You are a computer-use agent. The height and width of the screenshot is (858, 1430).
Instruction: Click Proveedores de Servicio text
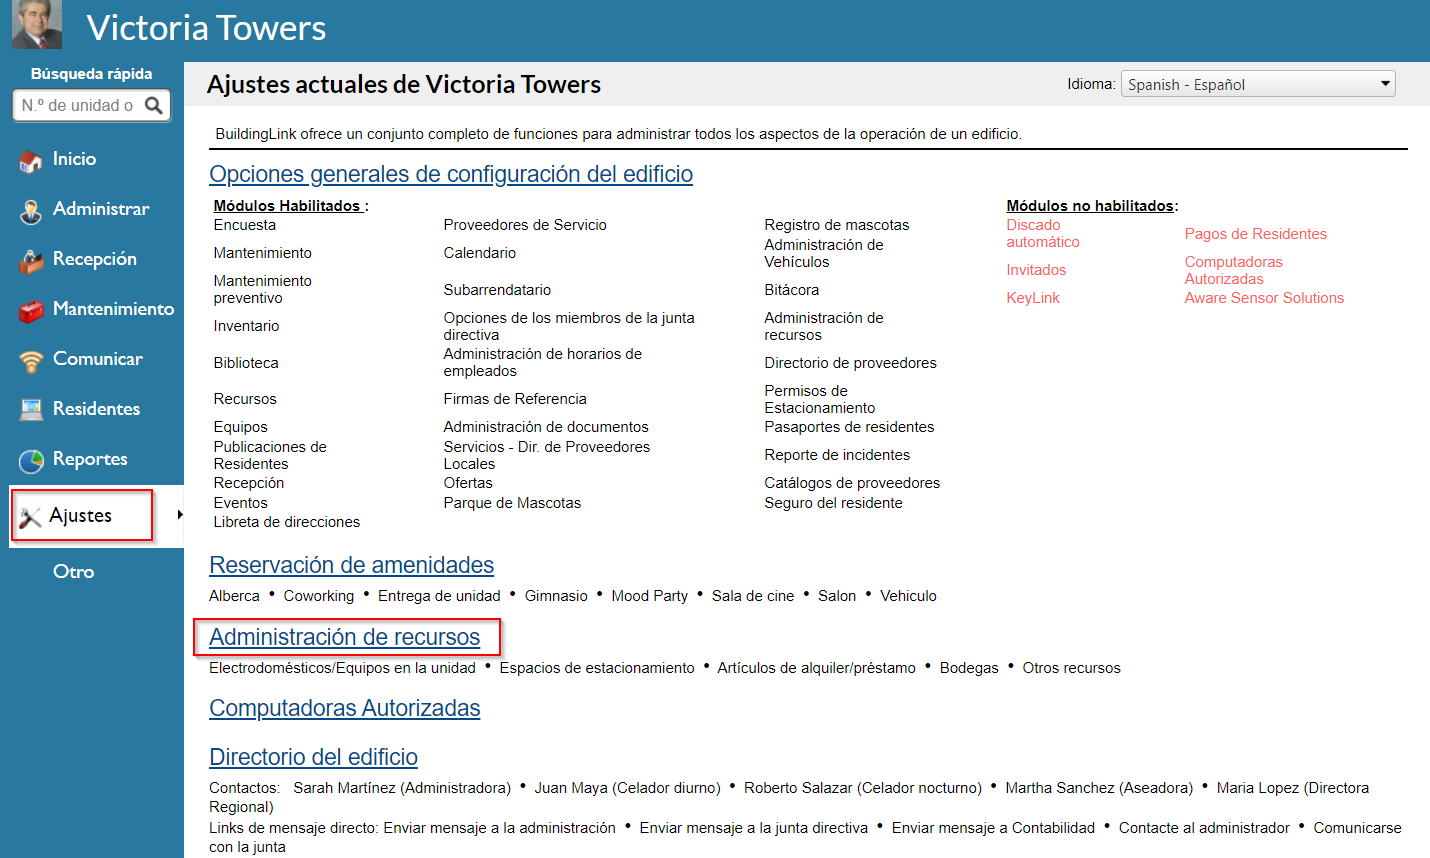click(525, 225)
